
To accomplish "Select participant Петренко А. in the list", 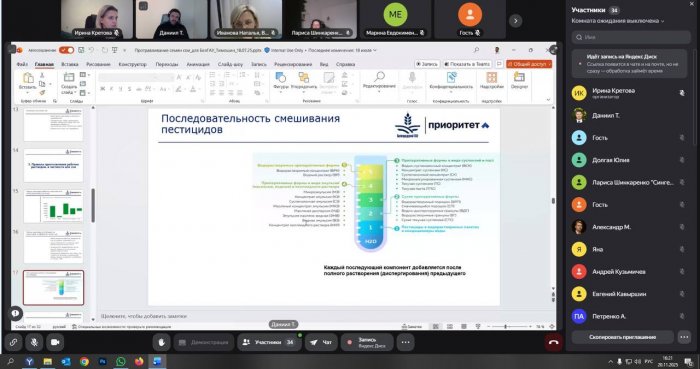I will tap(629, 316).
